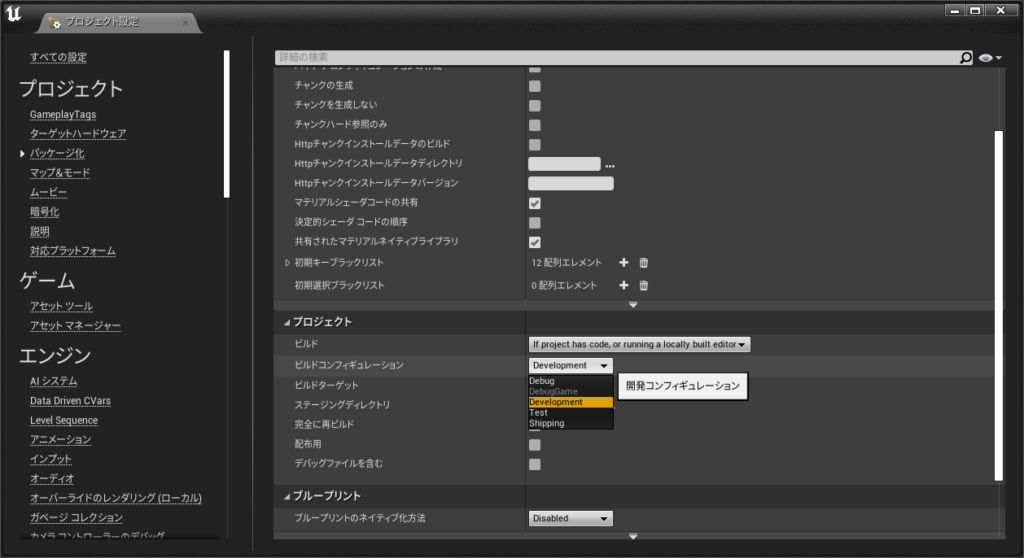Enable チャンクの生成 checkbox

(534, 86)
